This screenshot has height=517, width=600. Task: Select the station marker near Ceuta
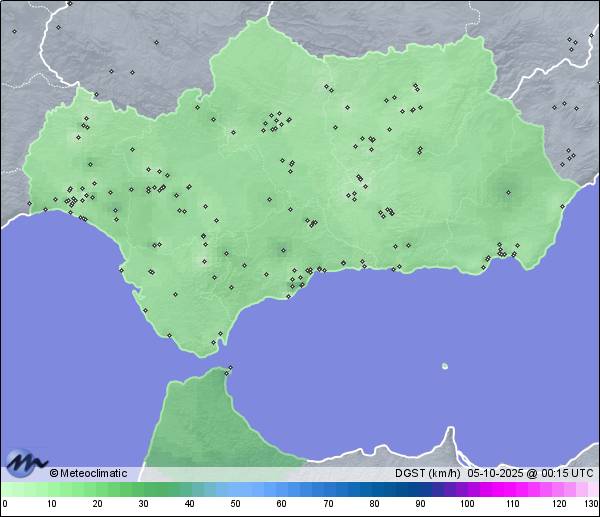(229, 370)
